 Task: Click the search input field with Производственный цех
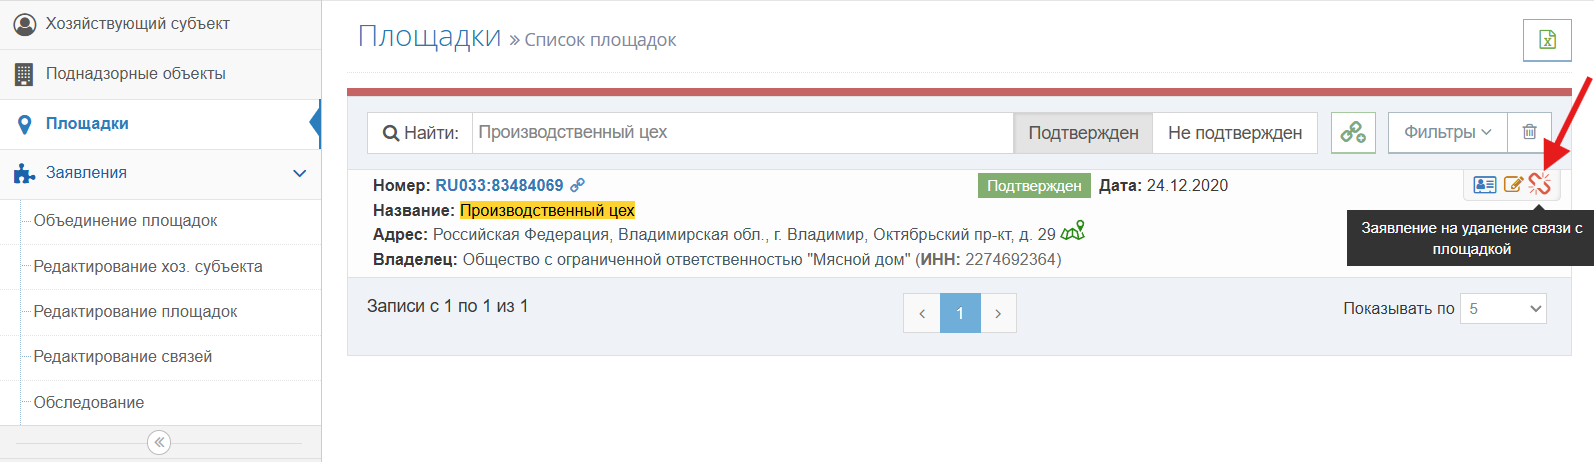[x=742, y=133]
